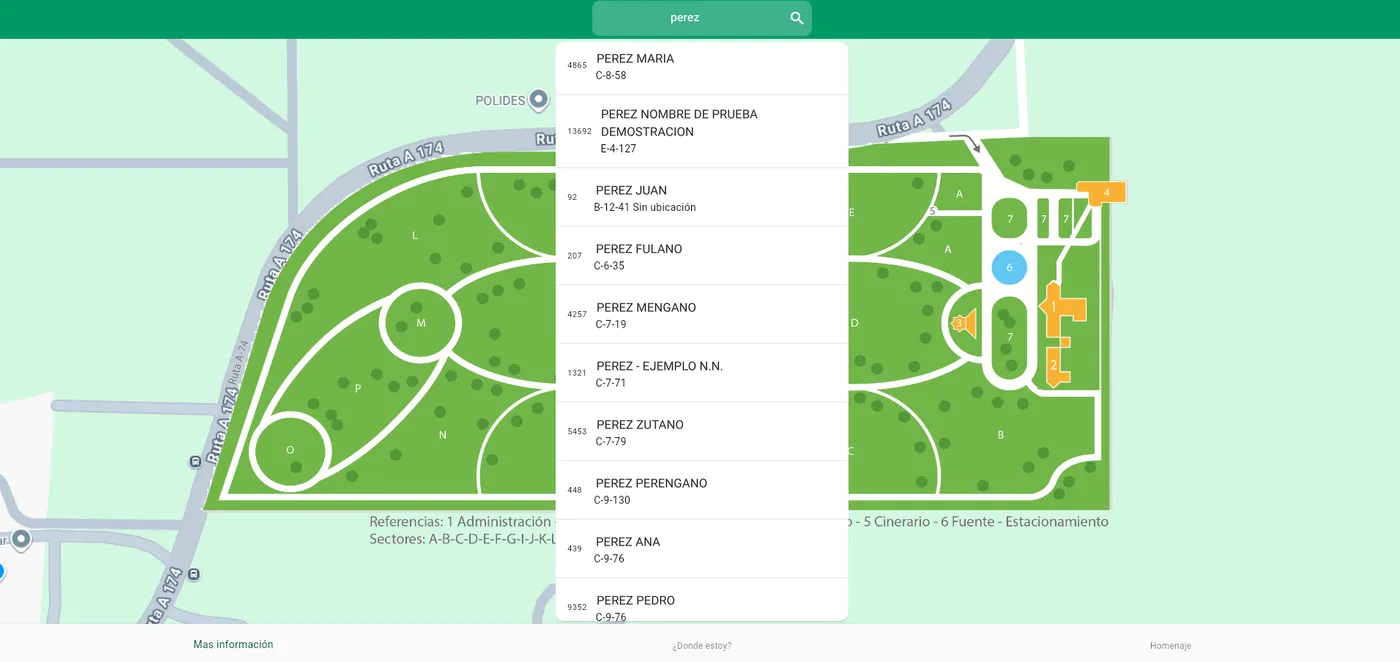Open the Mas información link

coord(233,645)
